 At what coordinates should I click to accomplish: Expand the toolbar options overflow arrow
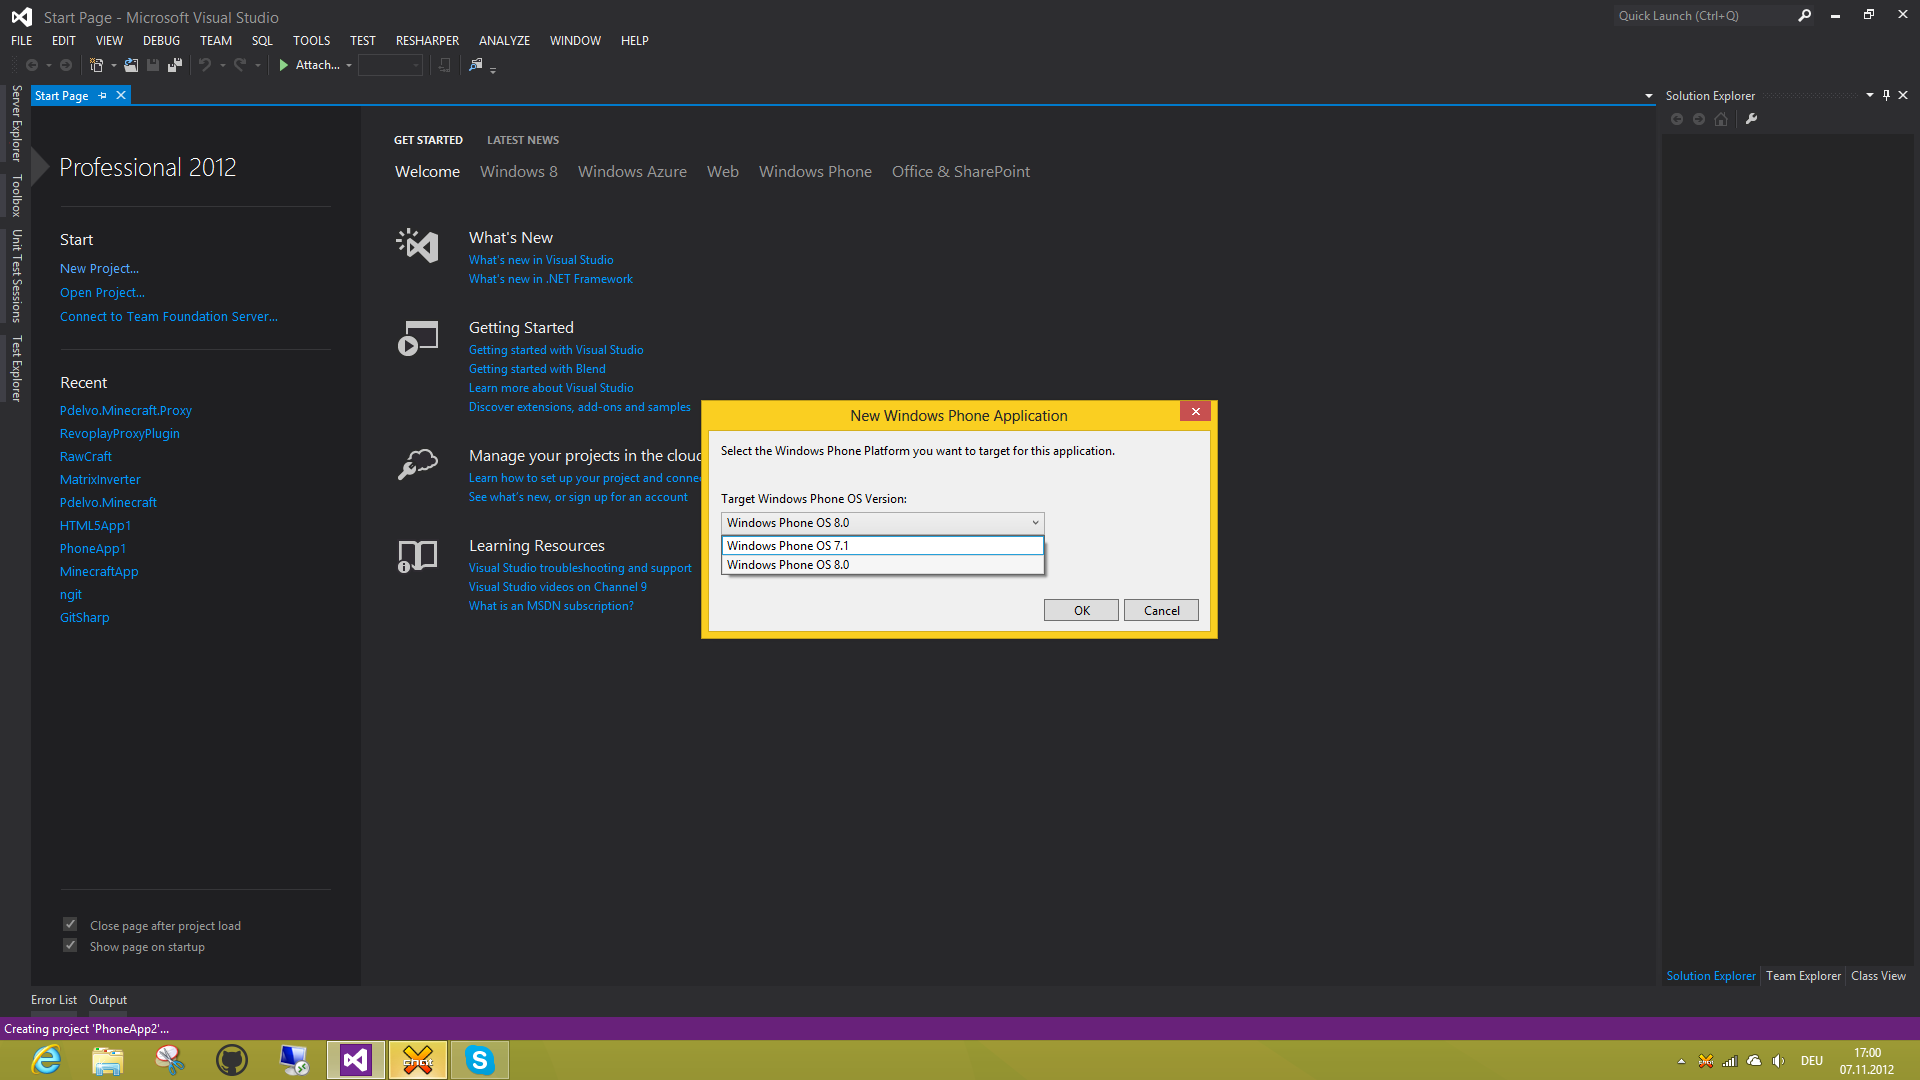(493, 69)
